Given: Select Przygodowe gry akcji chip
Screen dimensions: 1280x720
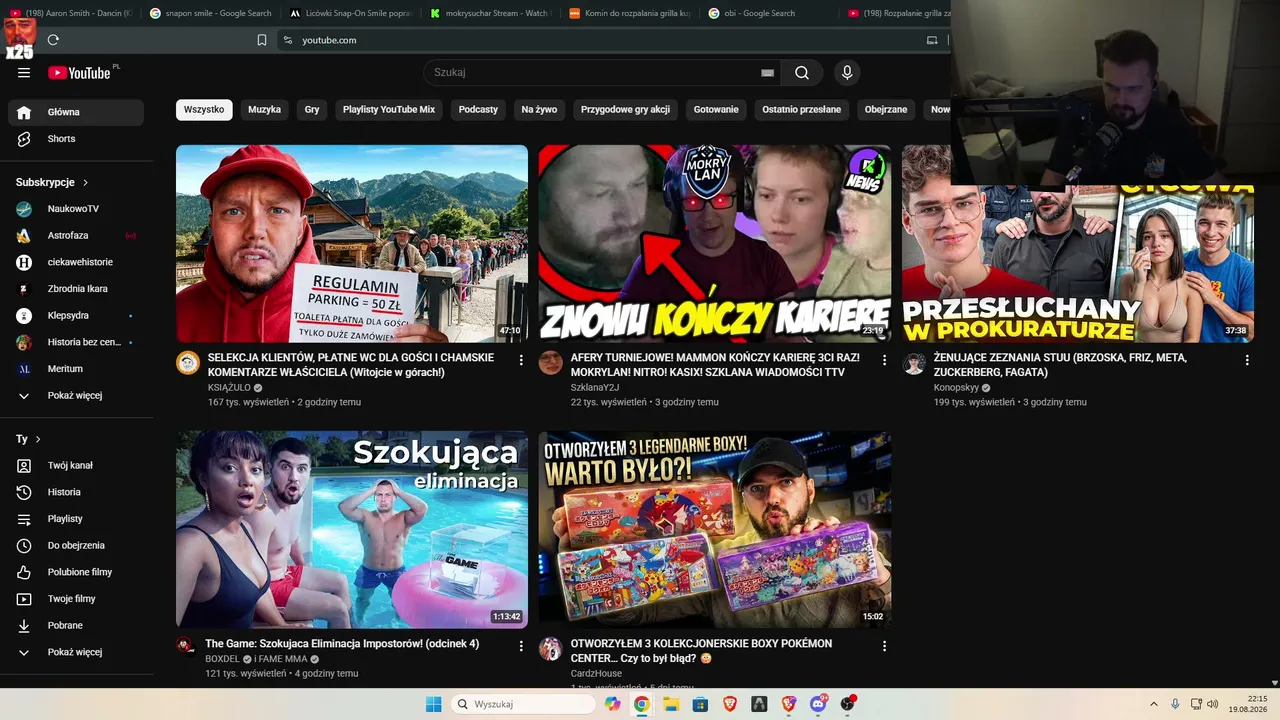Looking at the screenshot, I should (x=625, y=109).
